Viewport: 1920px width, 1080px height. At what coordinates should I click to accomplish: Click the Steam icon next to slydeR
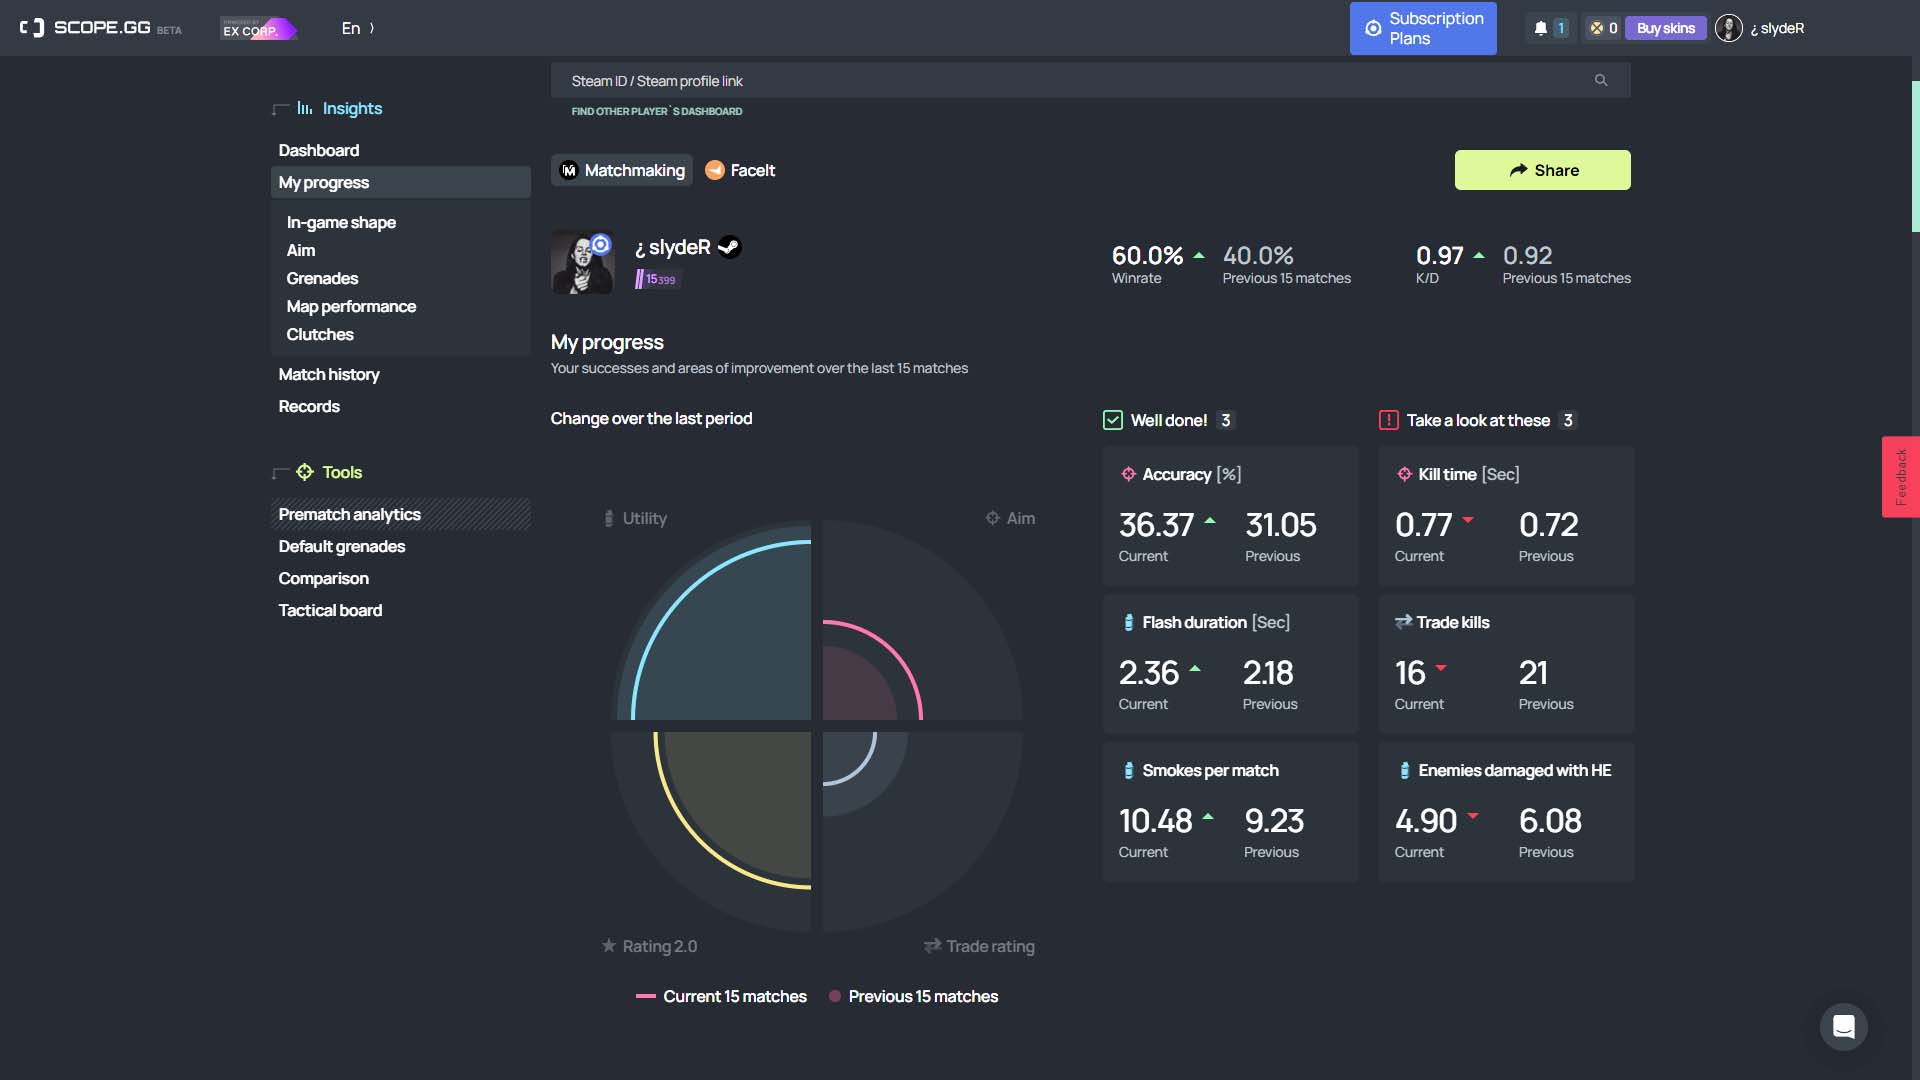tap(730, 247)
